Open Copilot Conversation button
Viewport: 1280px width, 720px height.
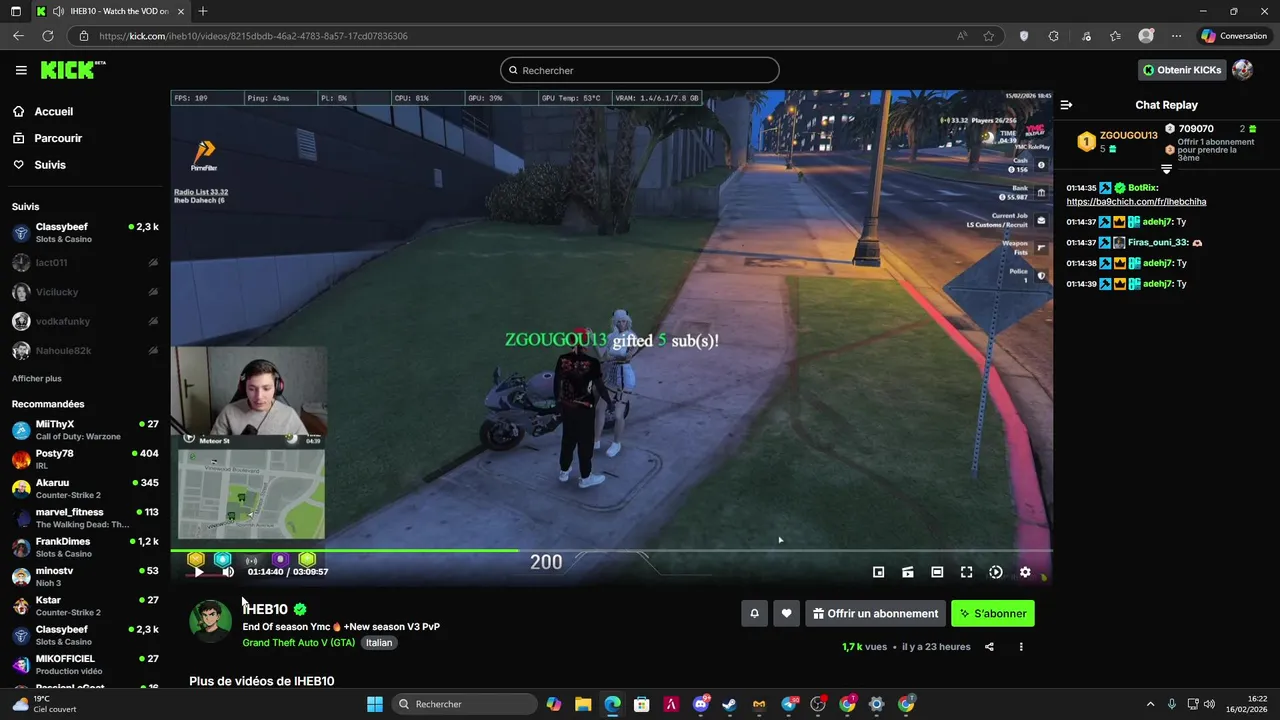click(1235, 36)
